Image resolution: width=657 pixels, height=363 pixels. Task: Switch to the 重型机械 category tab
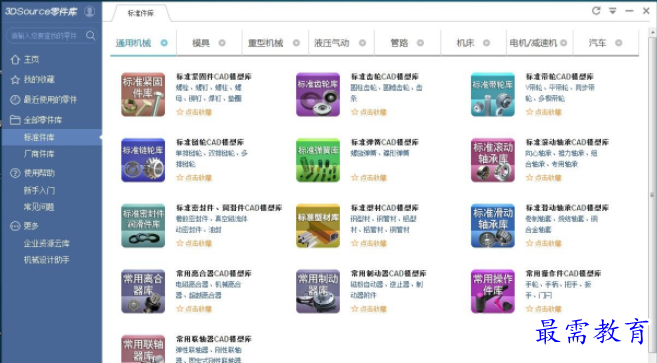click(275, 43)
